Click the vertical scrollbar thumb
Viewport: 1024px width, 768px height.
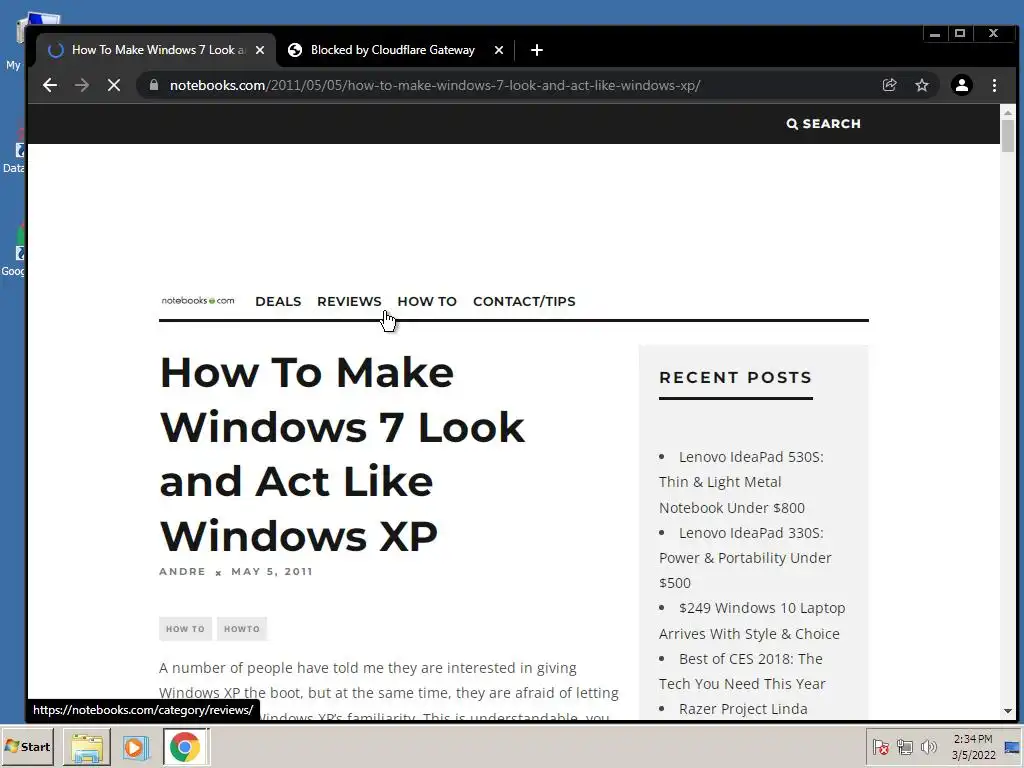(1008, 136)
